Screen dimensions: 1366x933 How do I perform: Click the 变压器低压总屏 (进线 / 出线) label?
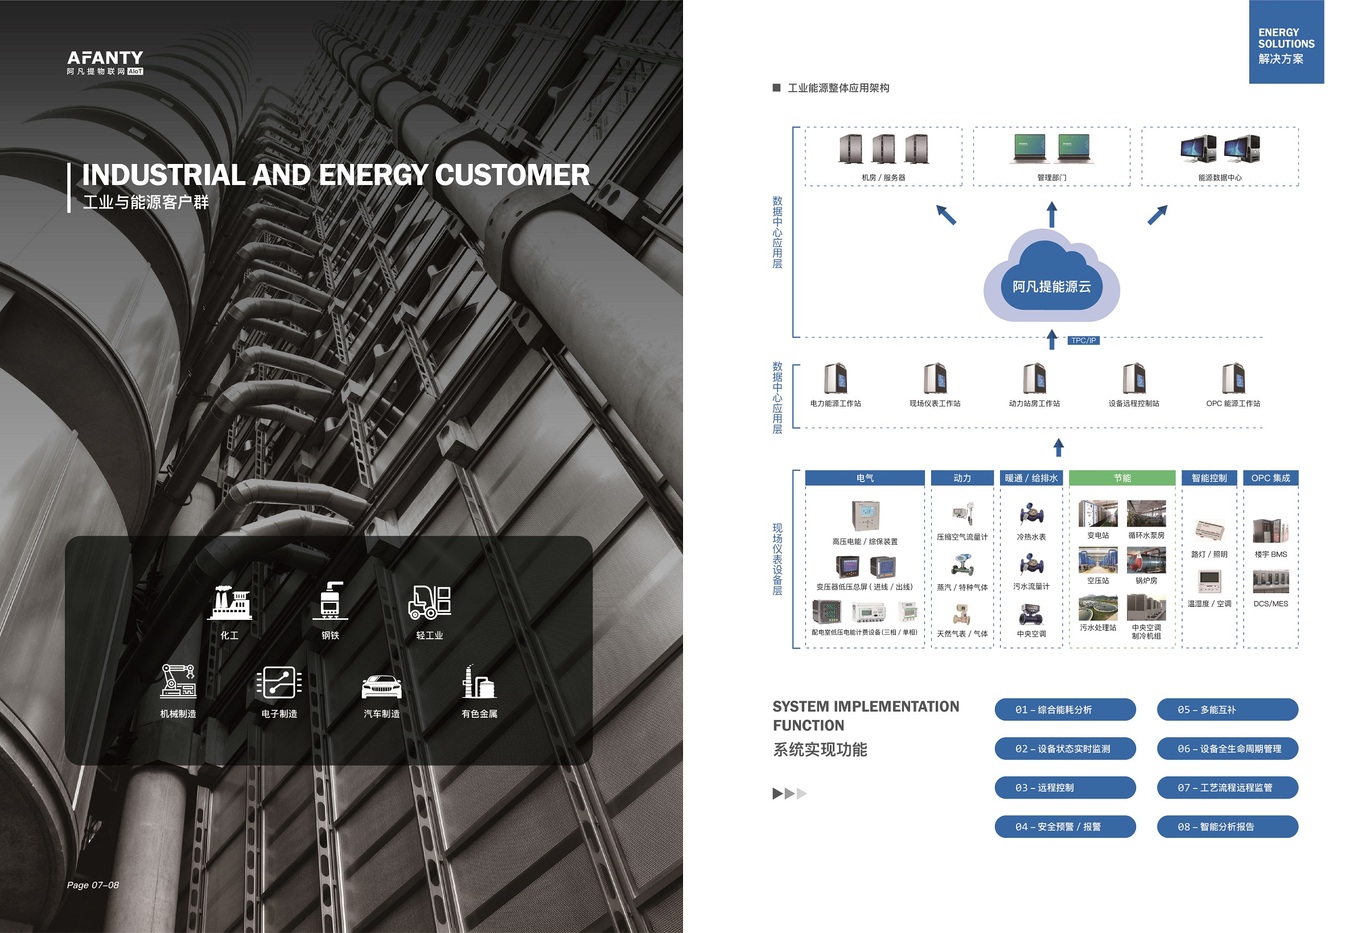pyautogui.click(x=865, y=587)
